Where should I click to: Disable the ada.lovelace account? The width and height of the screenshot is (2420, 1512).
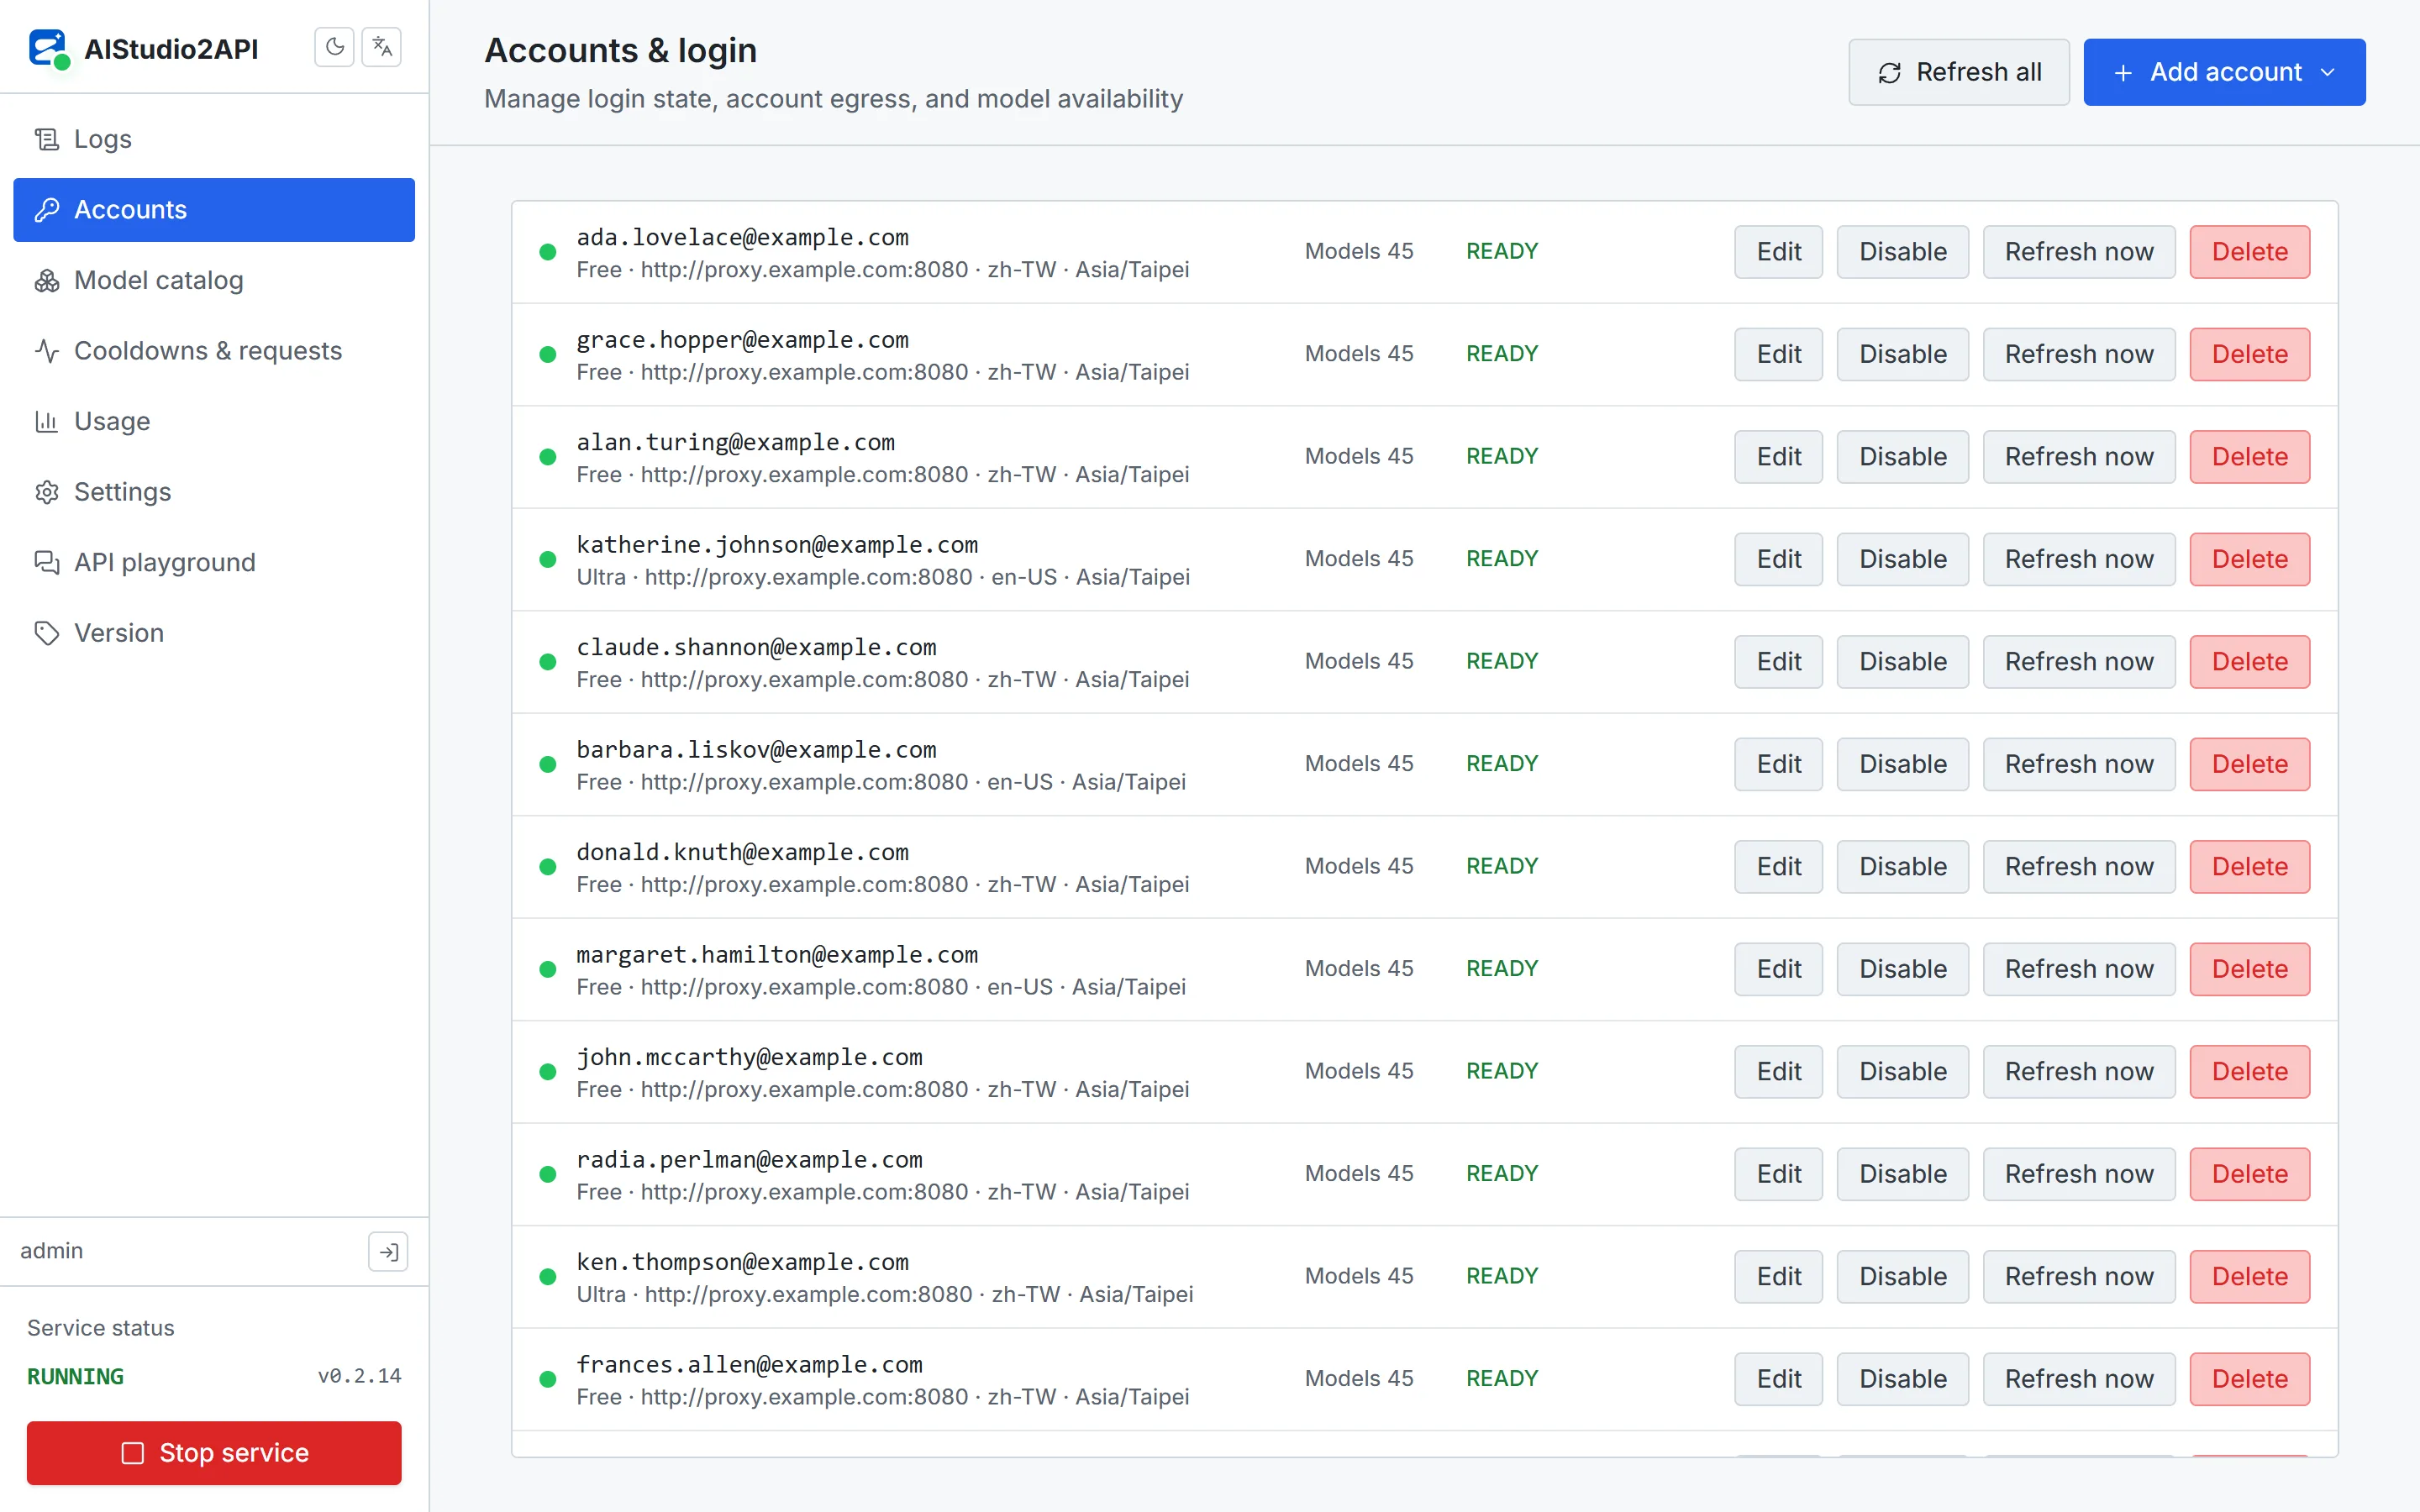click(1902, 251)
